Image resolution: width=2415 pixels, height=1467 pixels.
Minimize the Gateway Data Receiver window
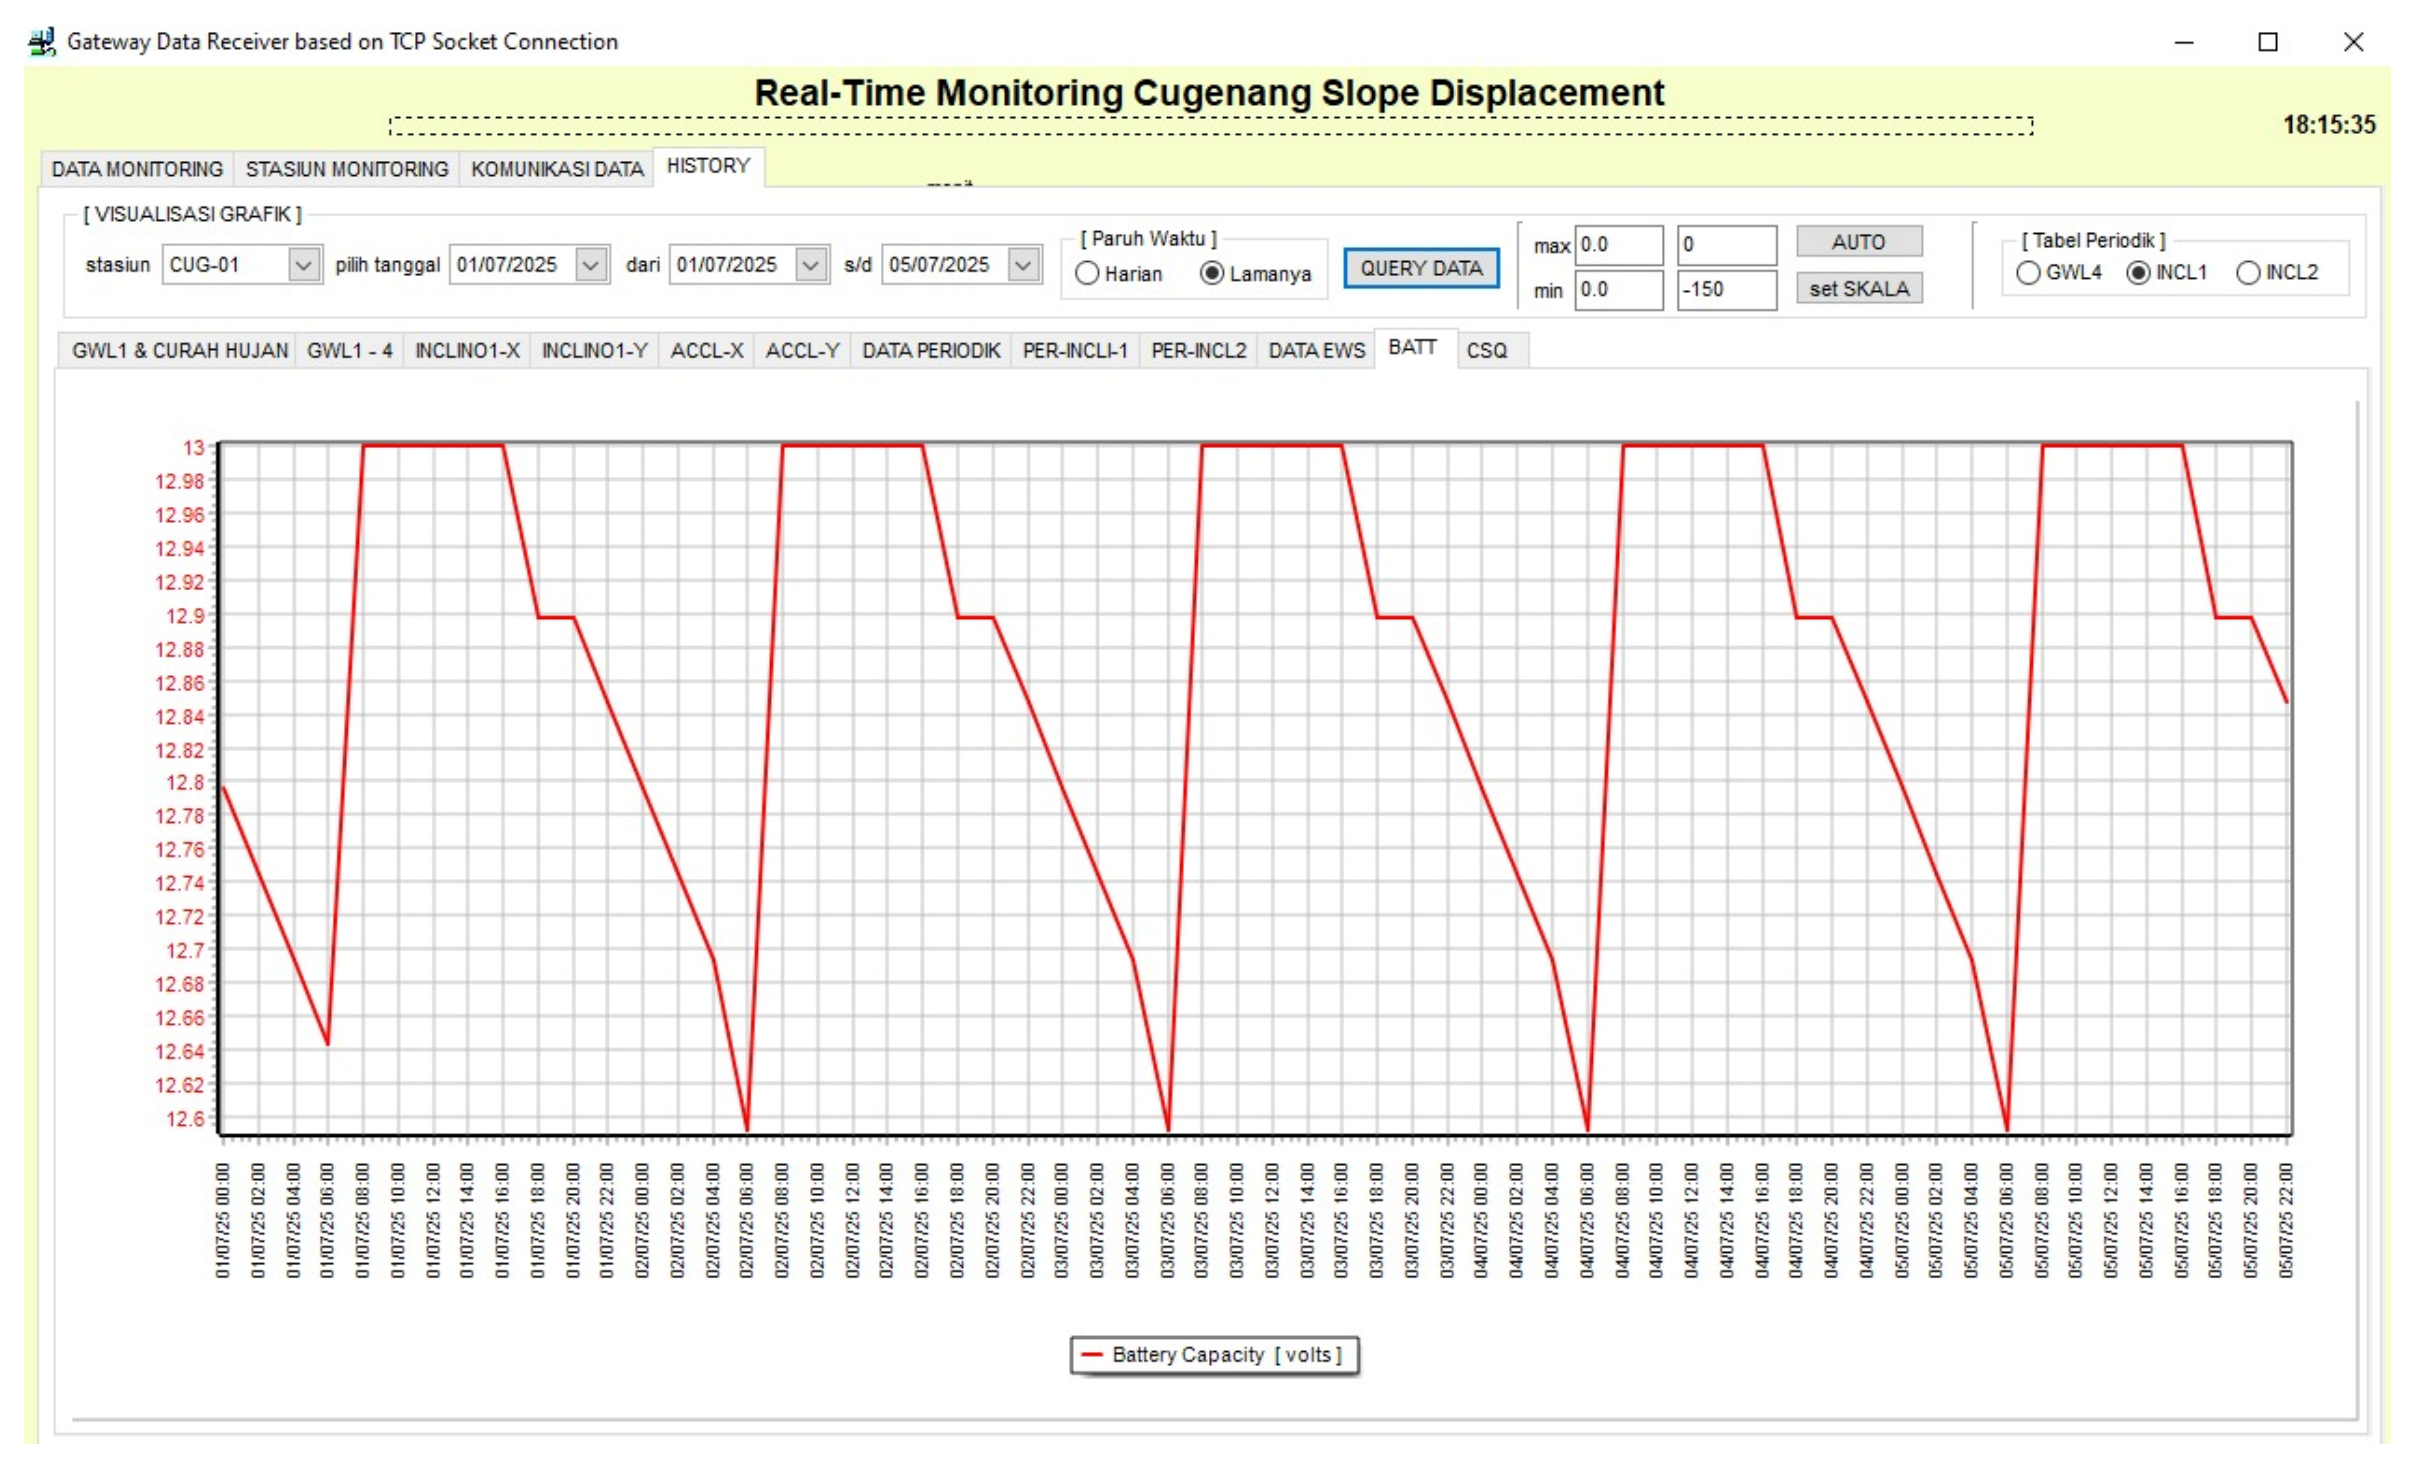pyautogui.click(x=2184, y=42)
